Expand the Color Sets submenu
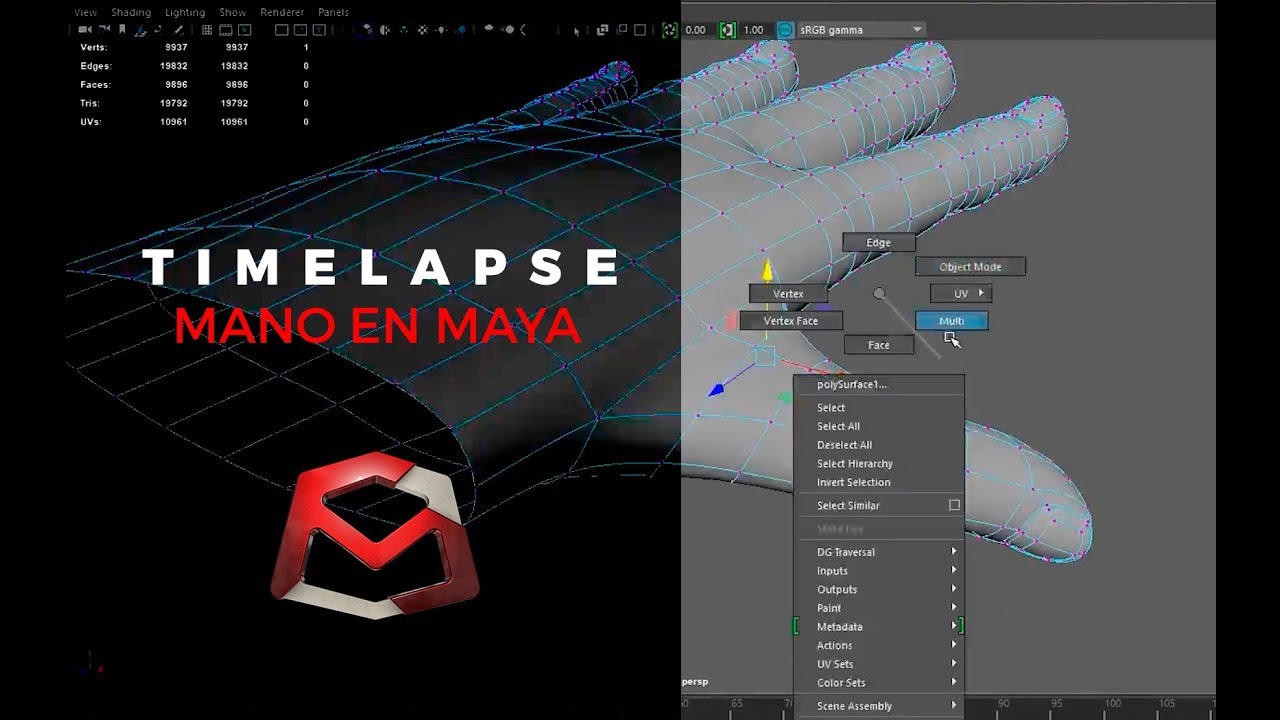Screen dimensions: 1280x720 [878, 683]
